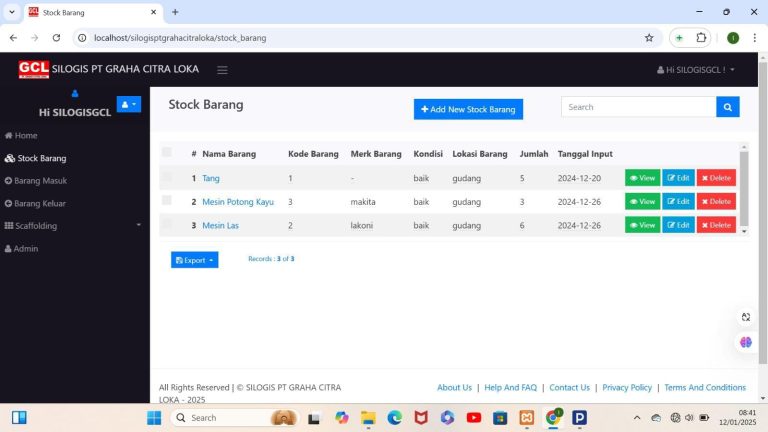Viewport: 768px width, 432px height.
Task: Click the blue search magnifier button
Action: click(727, 107)
